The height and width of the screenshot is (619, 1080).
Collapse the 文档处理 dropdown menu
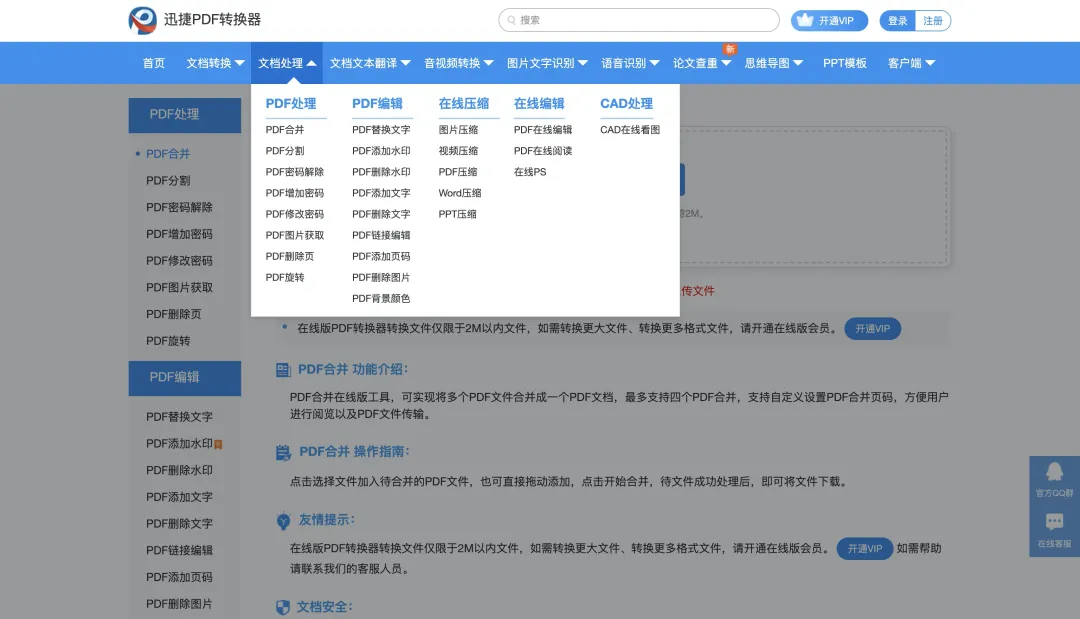coord(287,63)
